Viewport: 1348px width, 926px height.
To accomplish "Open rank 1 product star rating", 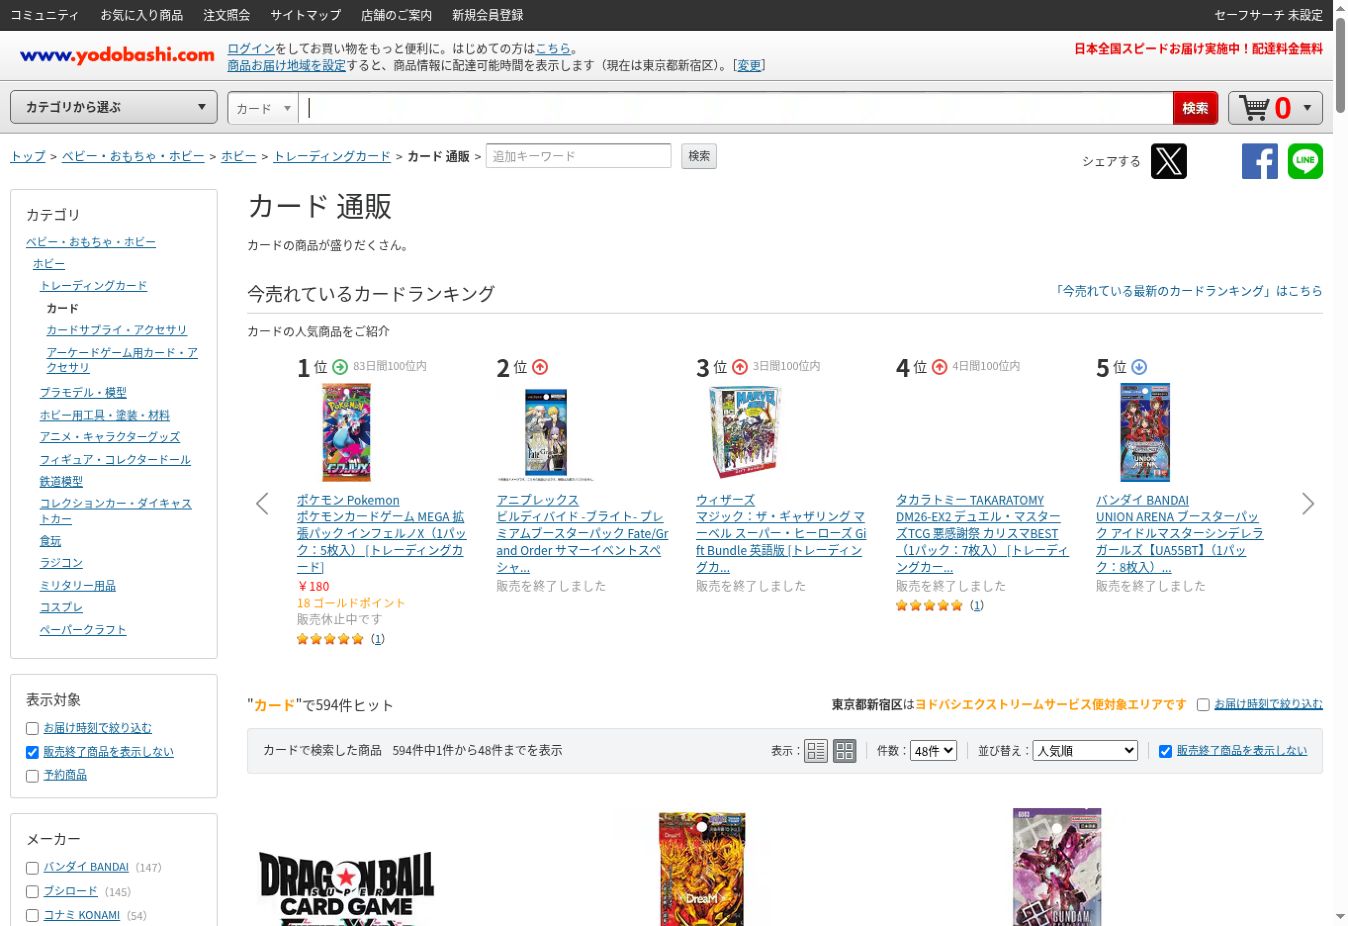I will (330, 639).
